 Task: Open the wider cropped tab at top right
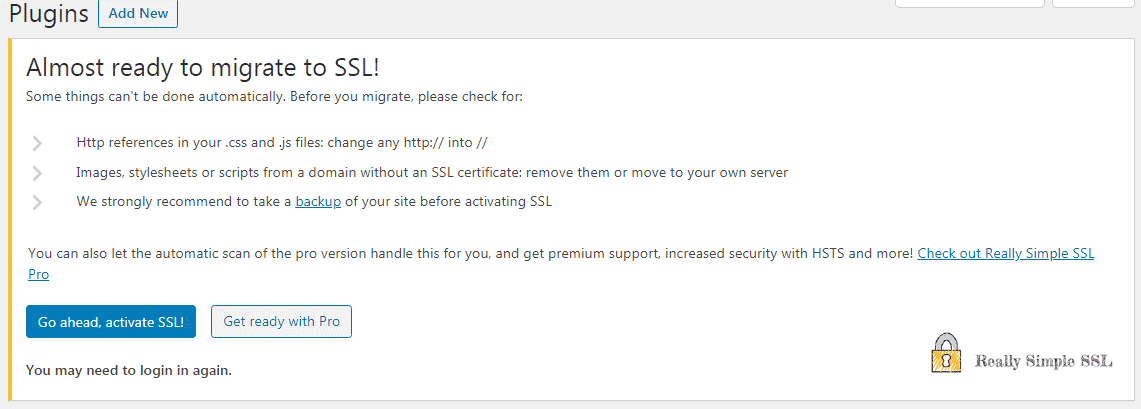coord(968,3)
